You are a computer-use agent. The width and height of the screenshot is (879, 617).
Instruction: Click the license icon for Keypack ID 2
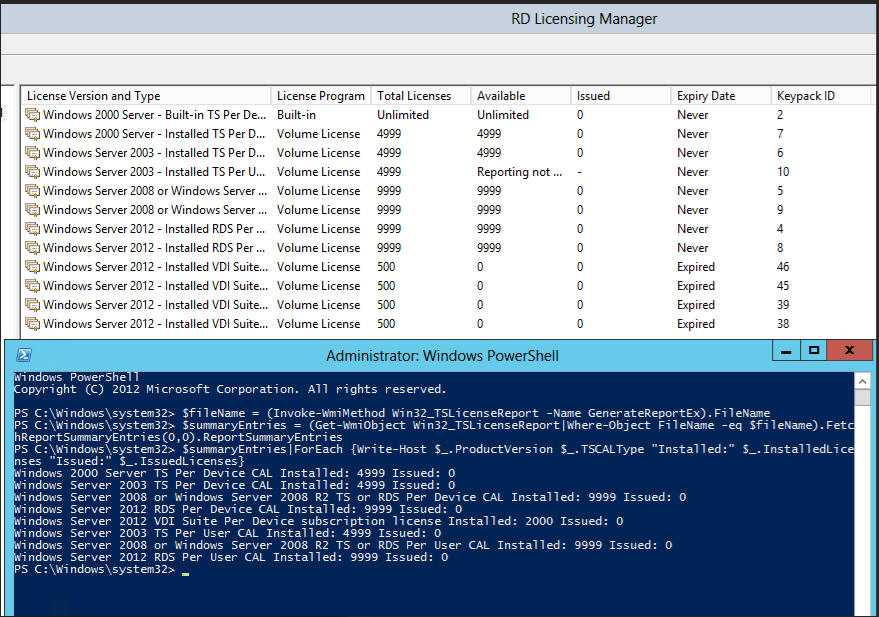click(x=33, y=115)
